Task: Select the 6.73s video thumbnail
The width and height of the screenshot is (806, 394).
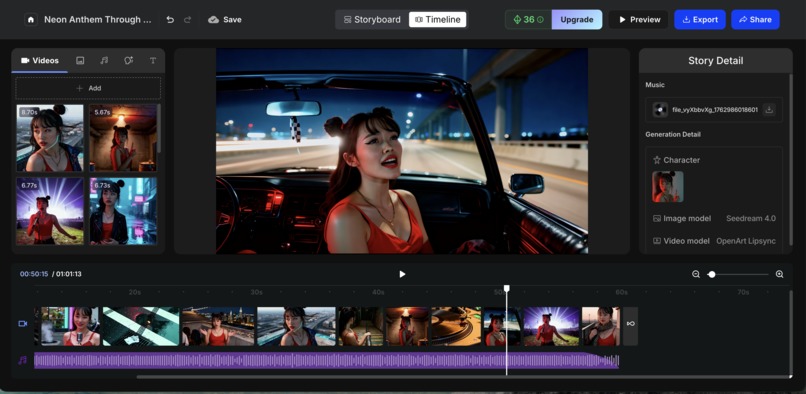Action: 123,211
